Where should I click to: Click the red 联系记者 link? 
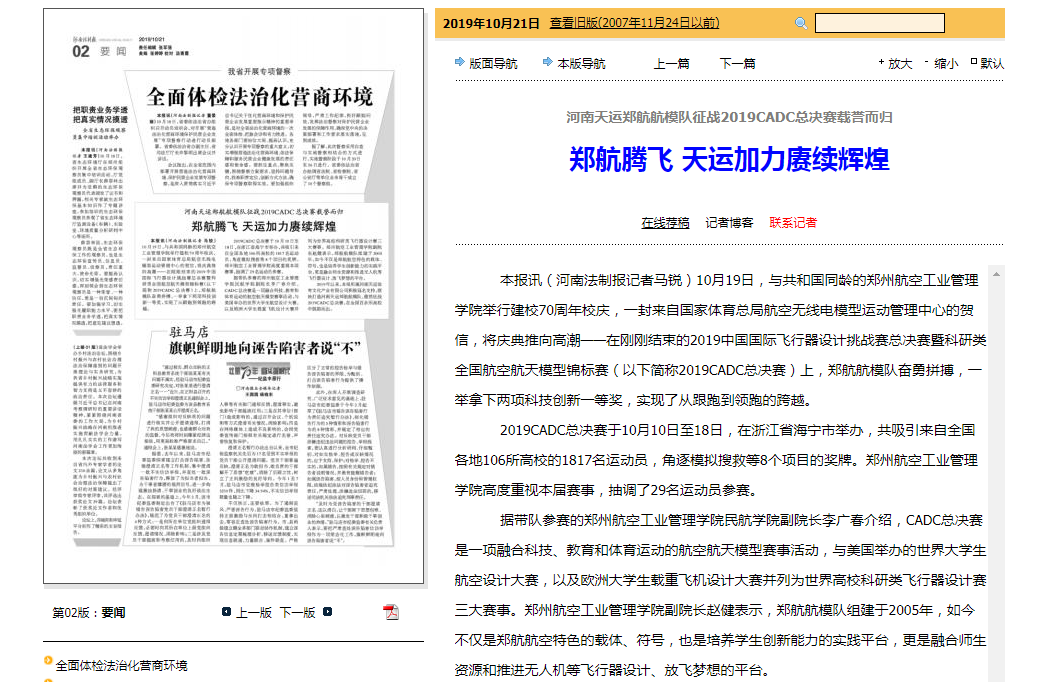[793, 222]
